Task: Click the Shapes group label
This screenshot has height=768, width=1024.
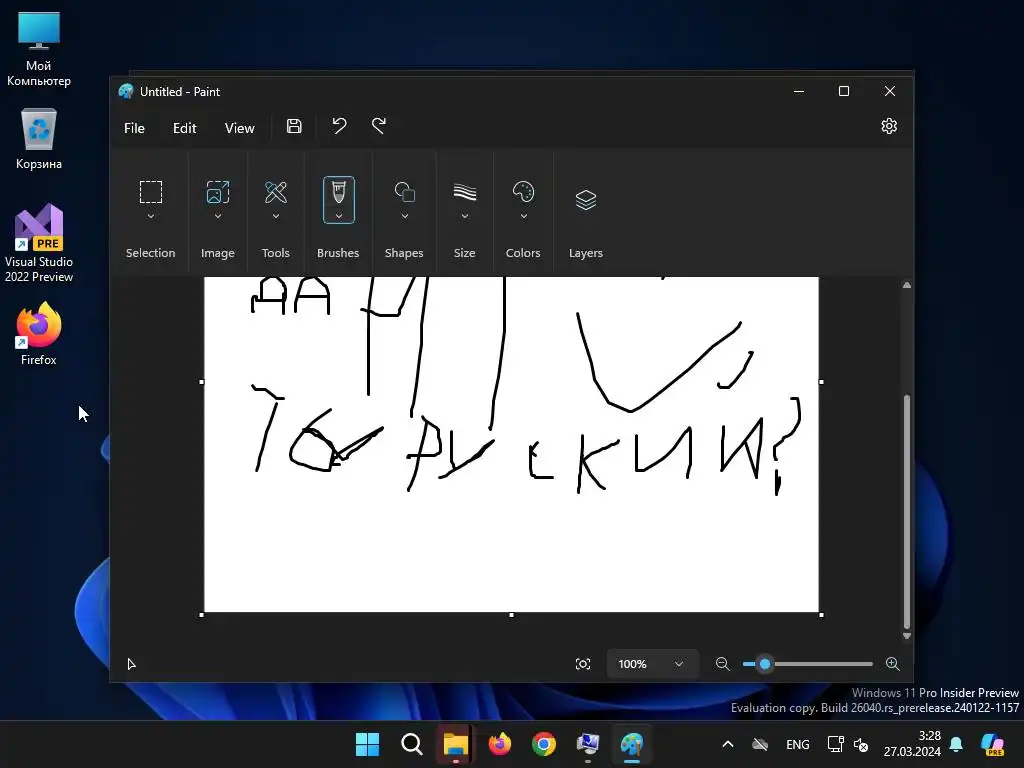Action: (404, 253)
